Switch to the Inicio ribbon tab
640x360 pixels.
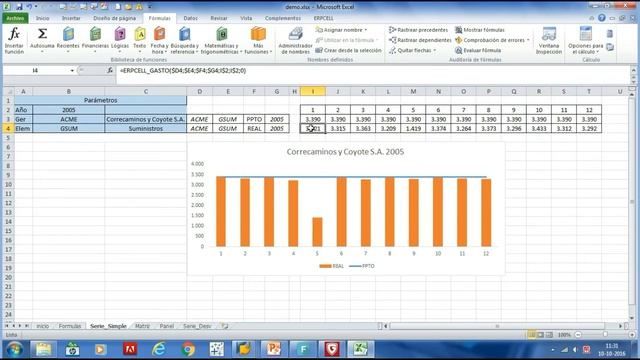coord(42,18)
